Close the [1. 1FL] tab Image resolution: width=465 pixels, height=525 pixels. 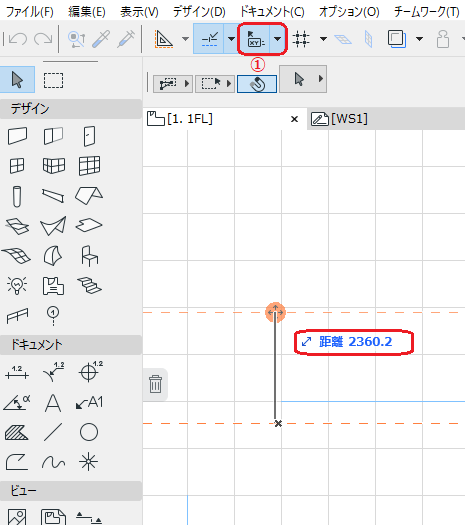[x=294, y=119]
